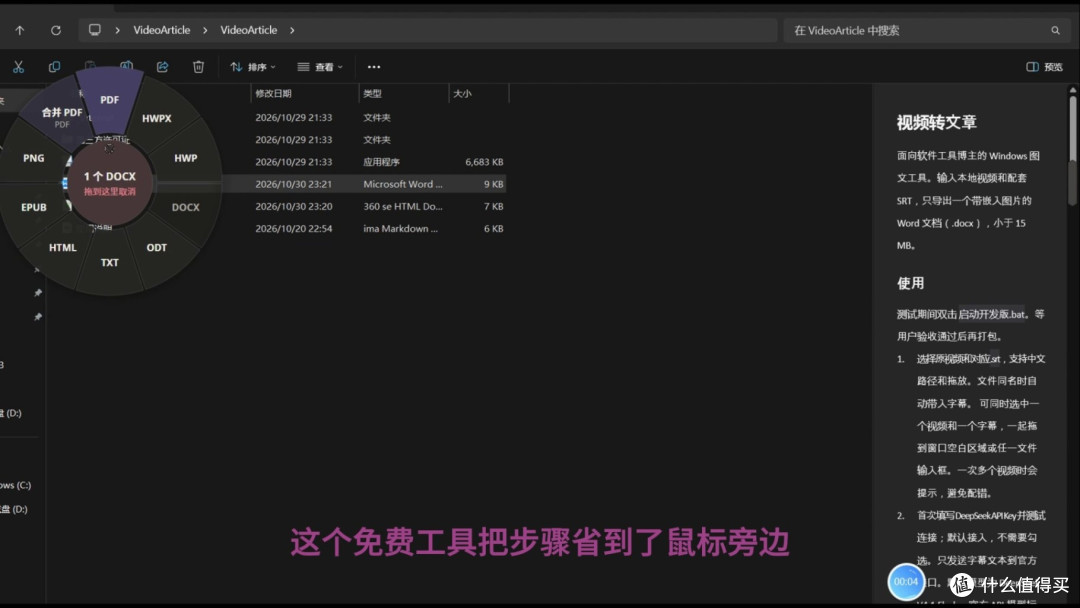This screenshot has width=1080, height=608.
Task: Choose merge PDF segment in radial menu
Action: point(61,116)
